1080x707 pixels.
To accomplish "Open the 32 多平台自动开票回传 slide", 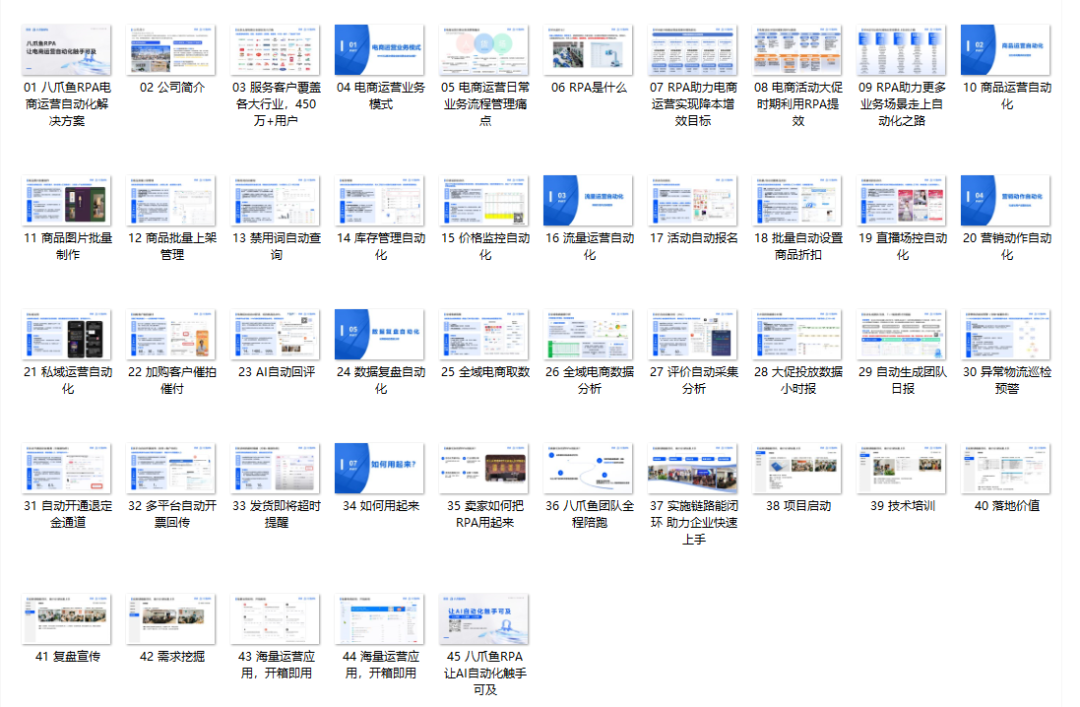I will click(x=171, y=469).
